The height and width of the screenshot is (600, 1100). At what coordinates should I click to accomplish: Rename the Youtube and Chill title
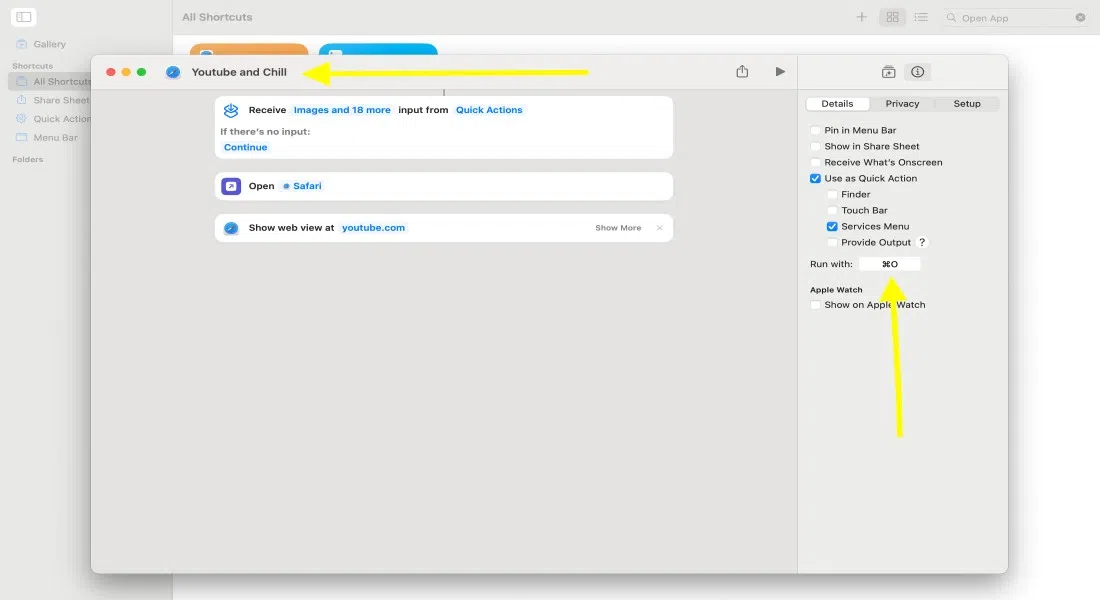pyautogui.click(x=239, y=72)
